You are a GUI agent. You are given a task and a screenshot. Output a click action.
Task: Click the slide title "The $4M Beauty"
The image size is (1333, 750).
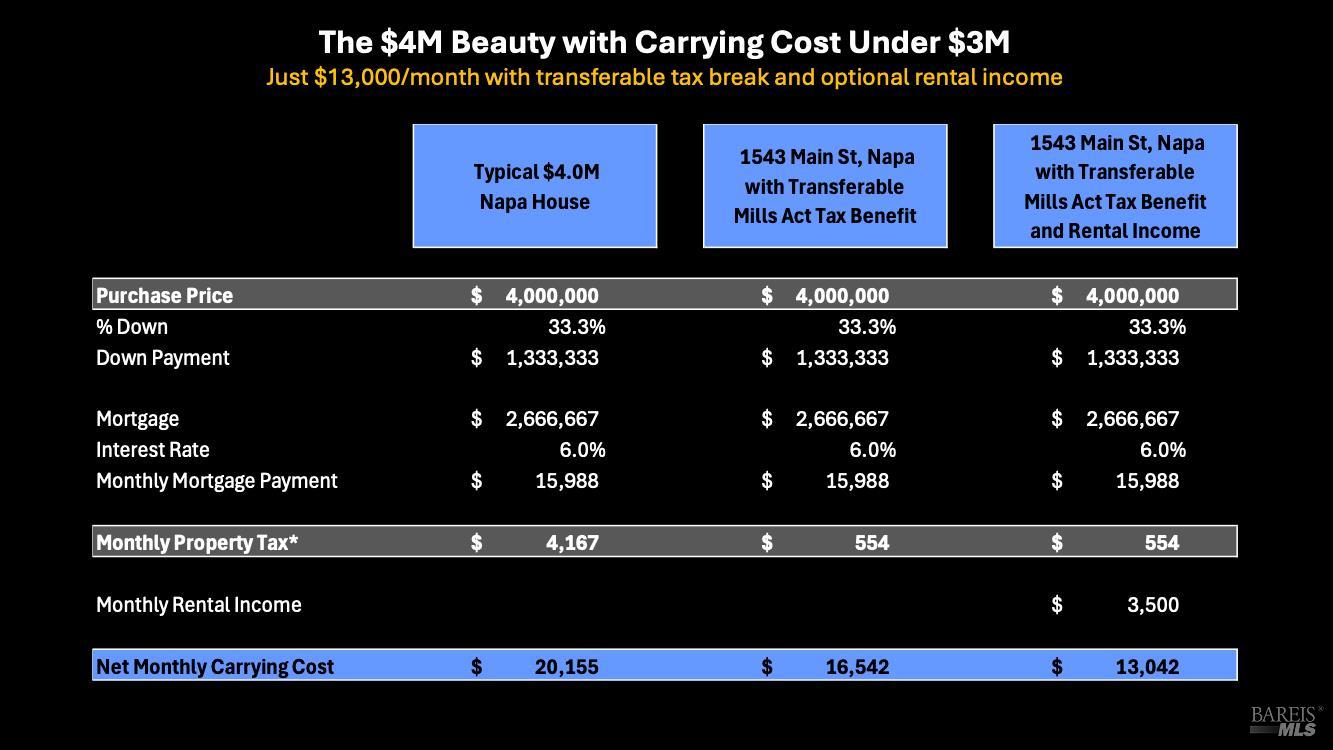[665, 42]
